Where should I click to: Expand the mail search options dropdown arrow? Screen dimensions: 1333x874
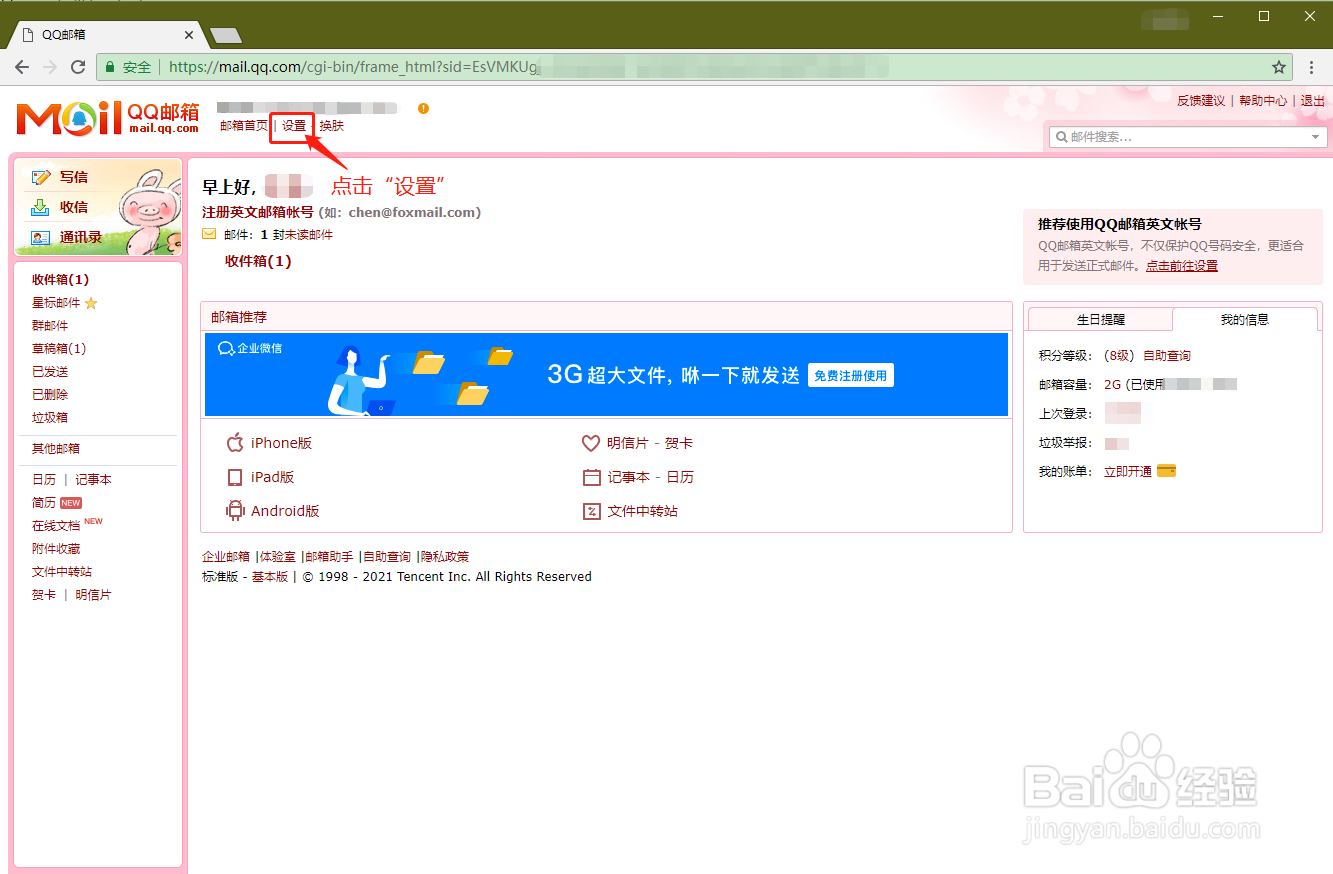click(x=1315, y=137)
